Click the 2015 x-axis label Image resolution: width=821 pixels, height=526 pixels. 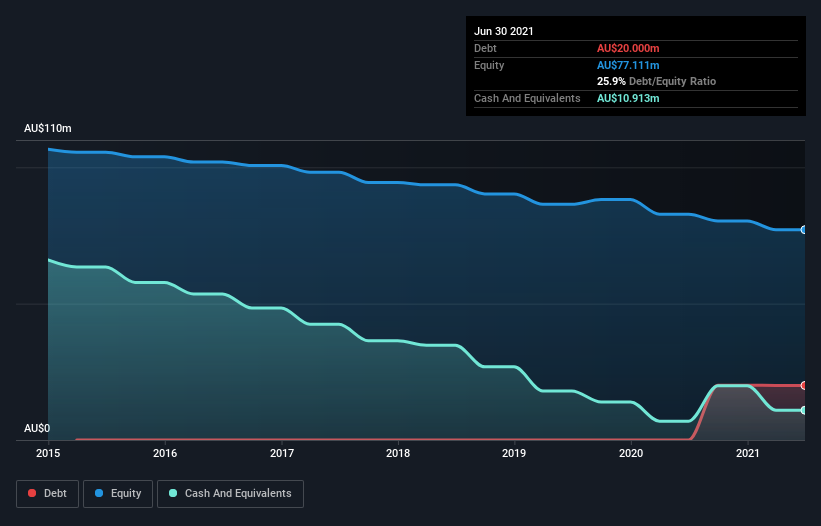tap(48, 453)
